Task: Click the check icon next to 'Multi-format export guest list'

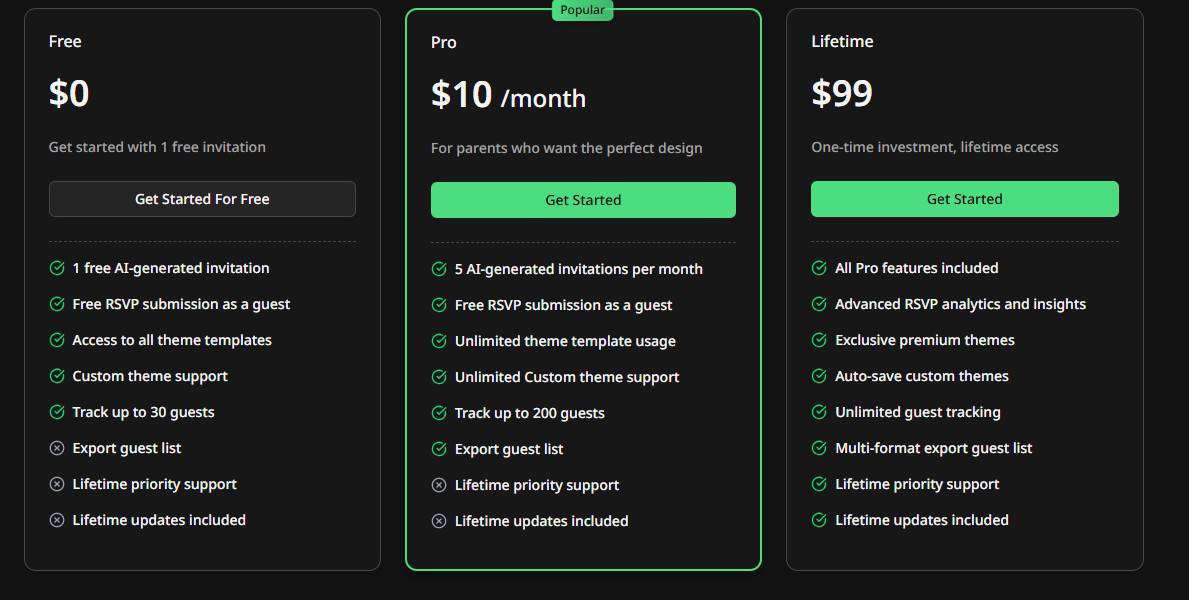Action: [x=819, y=448]
